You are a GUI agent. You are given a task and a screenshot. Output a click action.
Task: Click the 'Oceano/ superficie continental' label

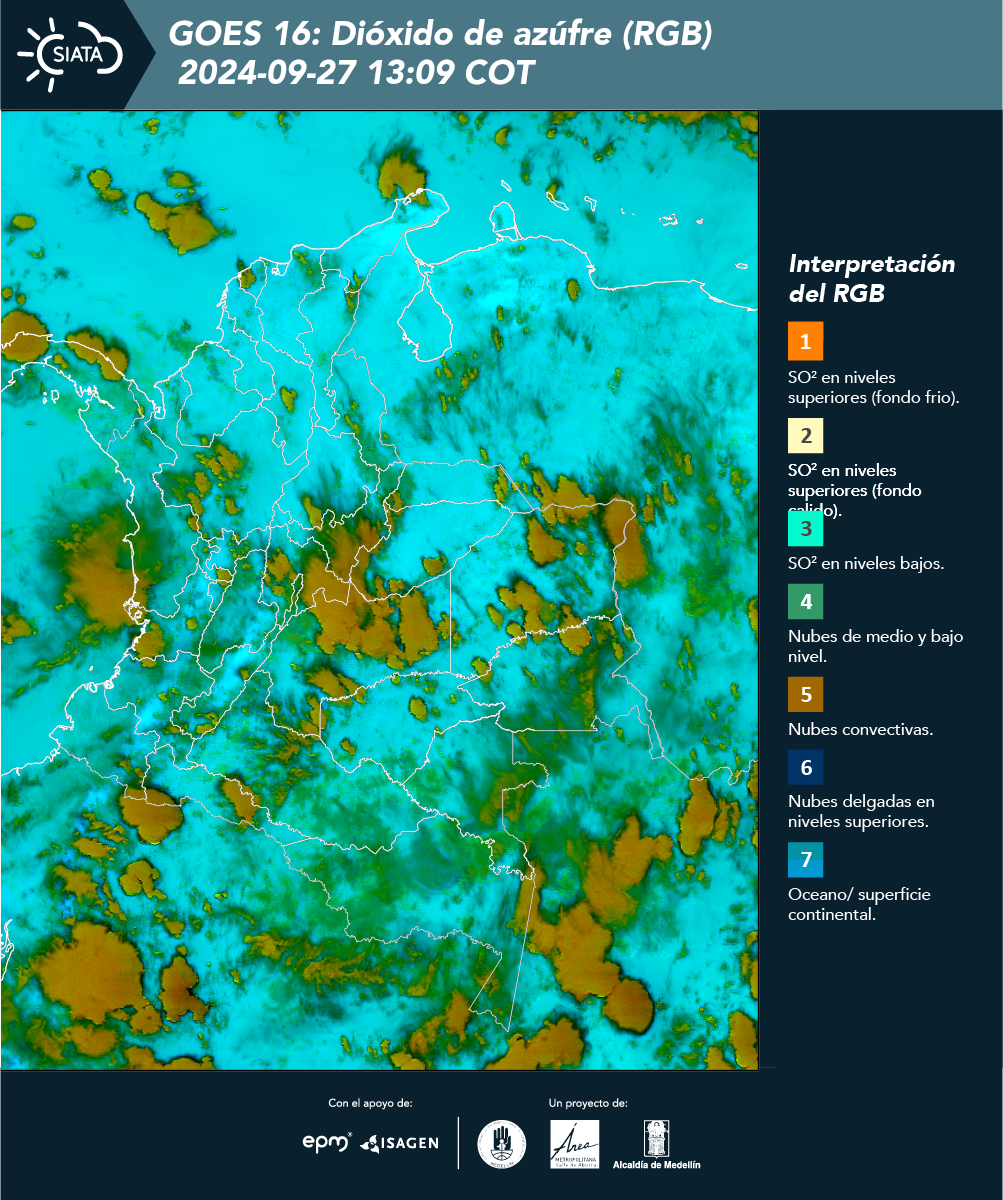pos(859,904)
